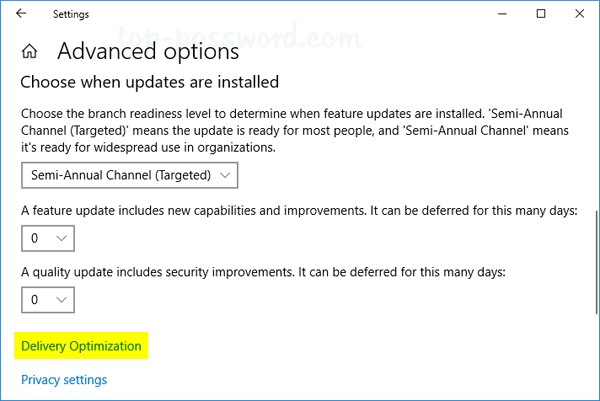Click the Advanced options page heading

148,51
